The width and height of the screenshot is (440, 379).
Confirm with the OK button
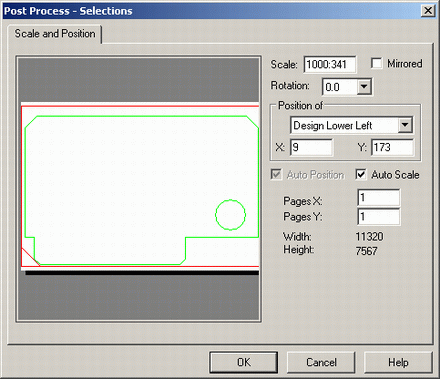click(x=244, y=362)
